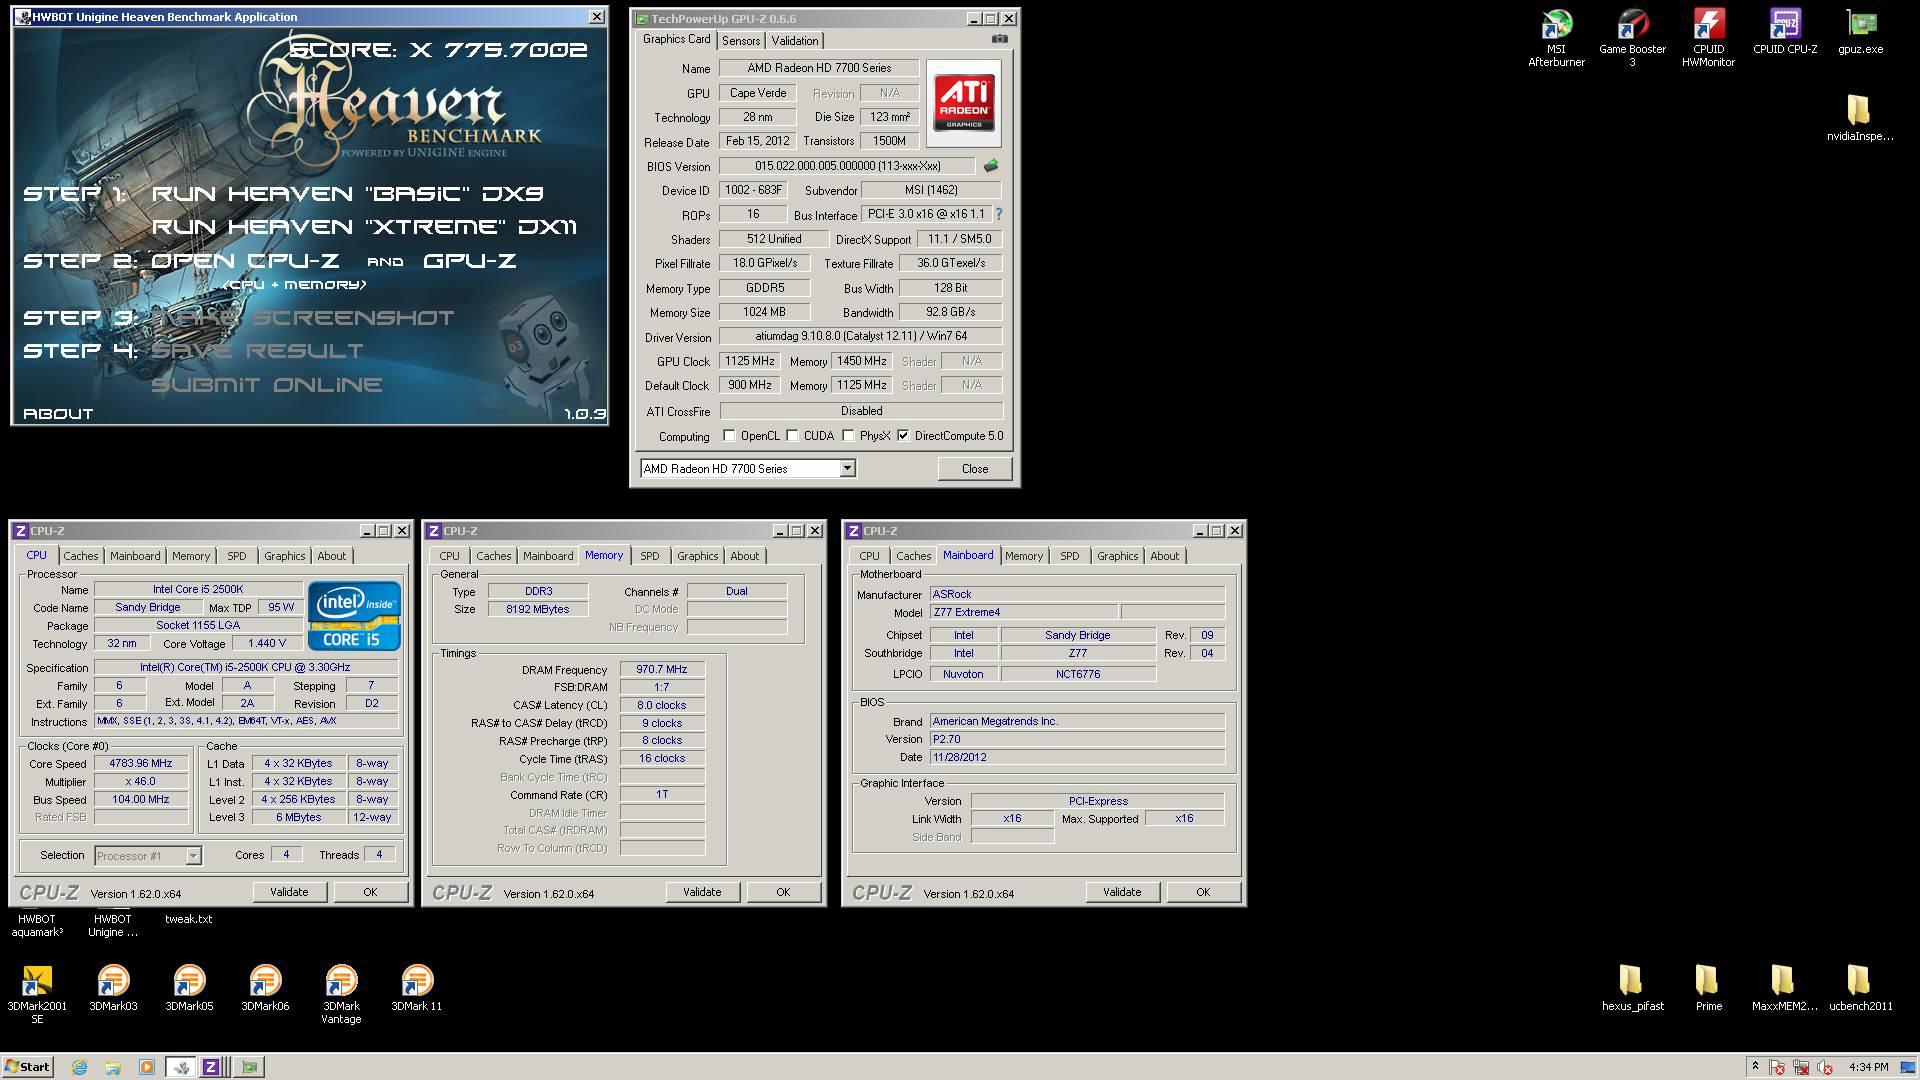Switch to GPU-Z taskbar button
Viewport: 1920px width, 1080px height.
[249, 1067]
